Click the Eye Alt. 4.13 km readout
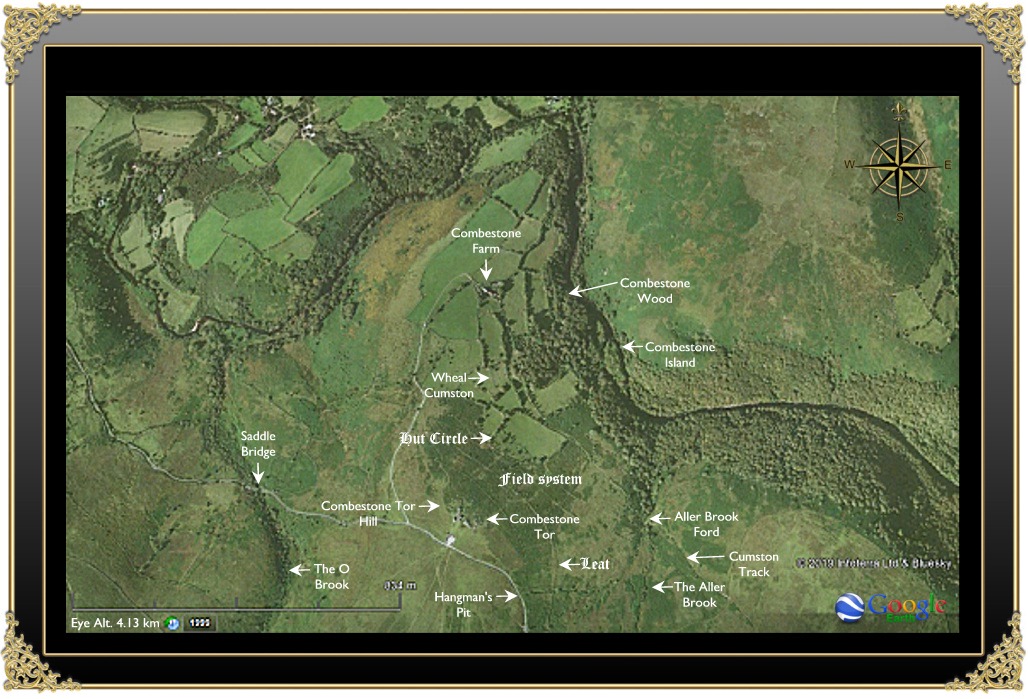This screenshot has width=1028, height=699. pyautogui.click(x=115, y=623)
